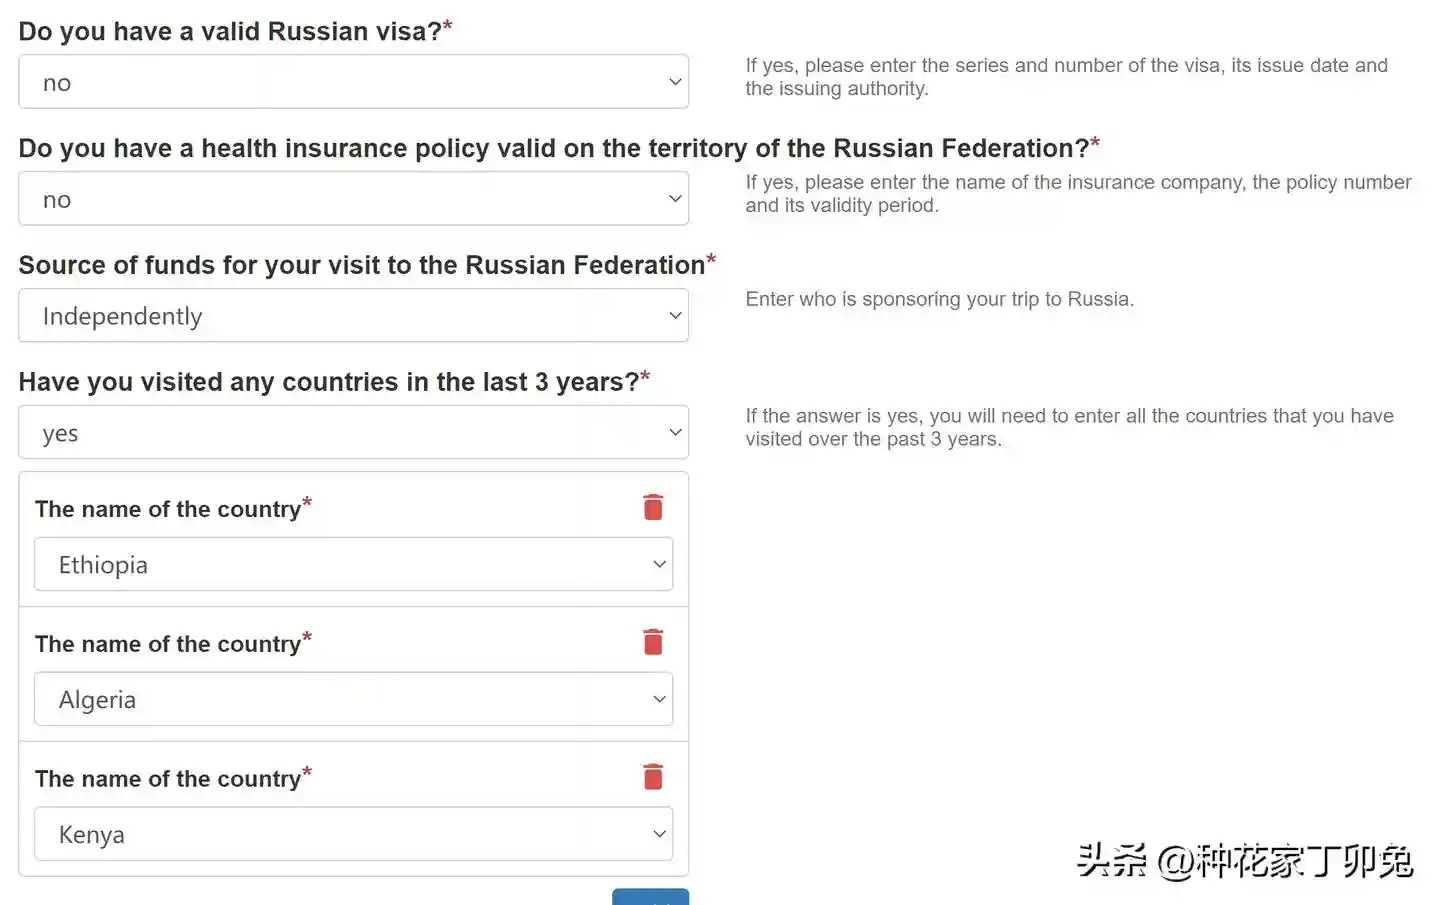Viewport: 1440px width, 905px height.
Task: Click the "Have you visited any countries" label
Action: tap(328, 382)
